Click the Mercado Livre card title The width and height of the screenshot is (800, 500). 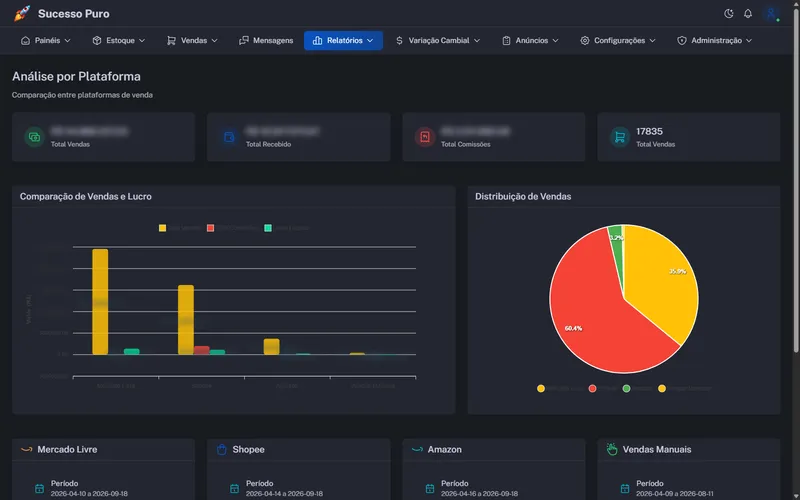(67, 449)
